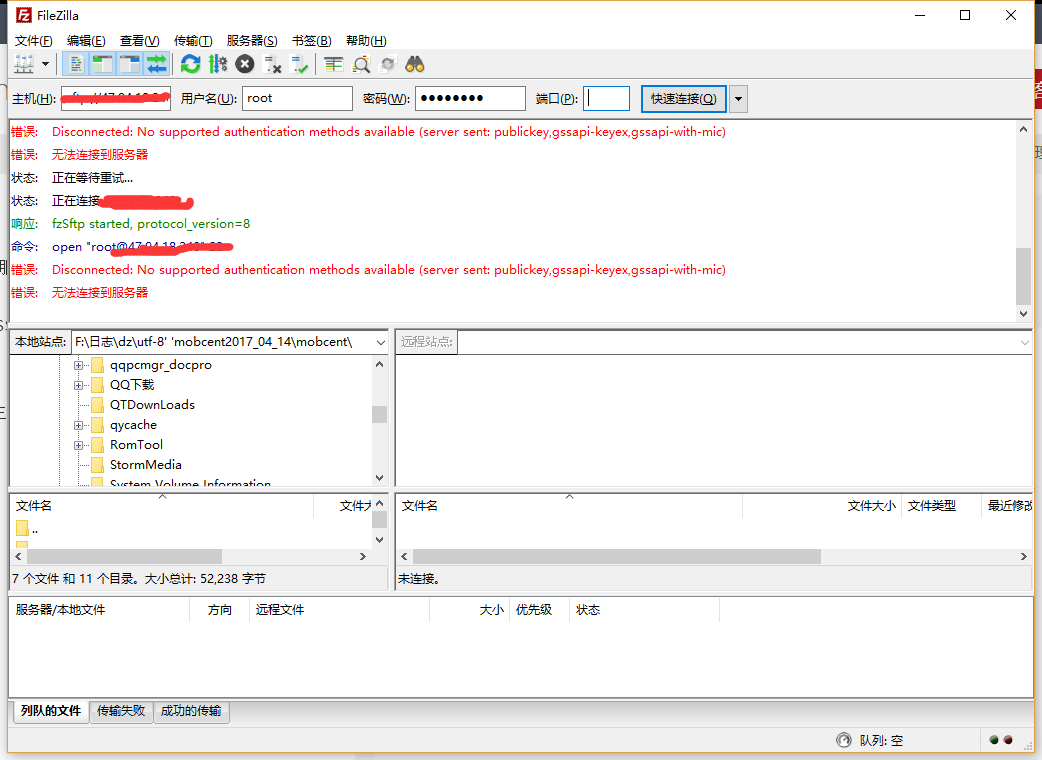Open the 服务器(S) menu
Image resolution: width=1042 pixels, height=760 pixels.
[252, 41]
